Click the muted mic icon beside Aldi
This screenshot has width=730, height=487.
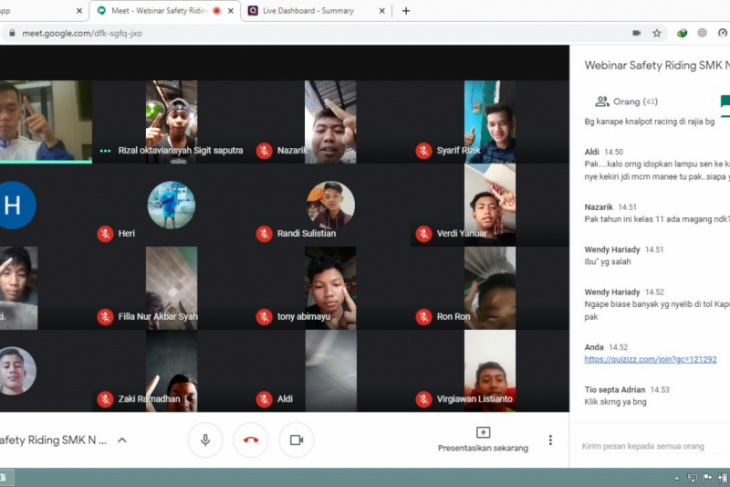[264, 399]
